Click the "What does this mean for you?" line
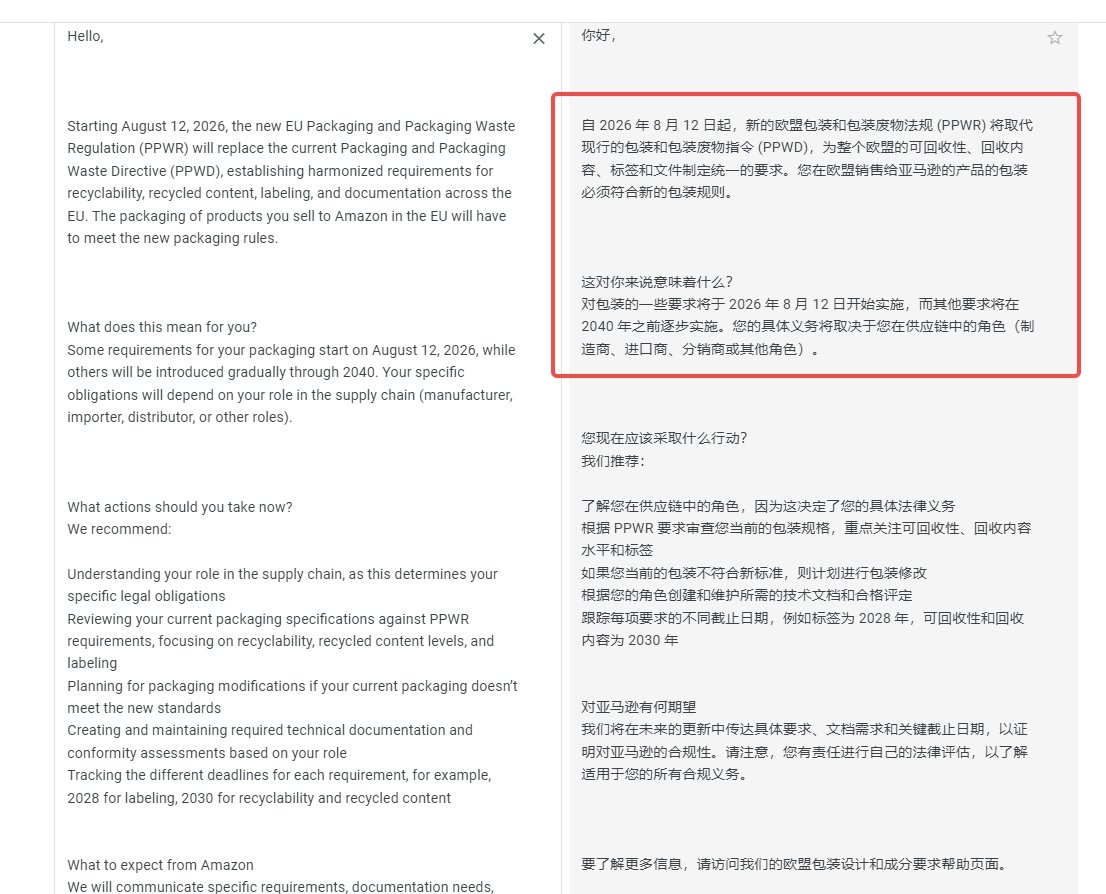This screenshot has height=894, width=1106. click(x=162, y=328)
